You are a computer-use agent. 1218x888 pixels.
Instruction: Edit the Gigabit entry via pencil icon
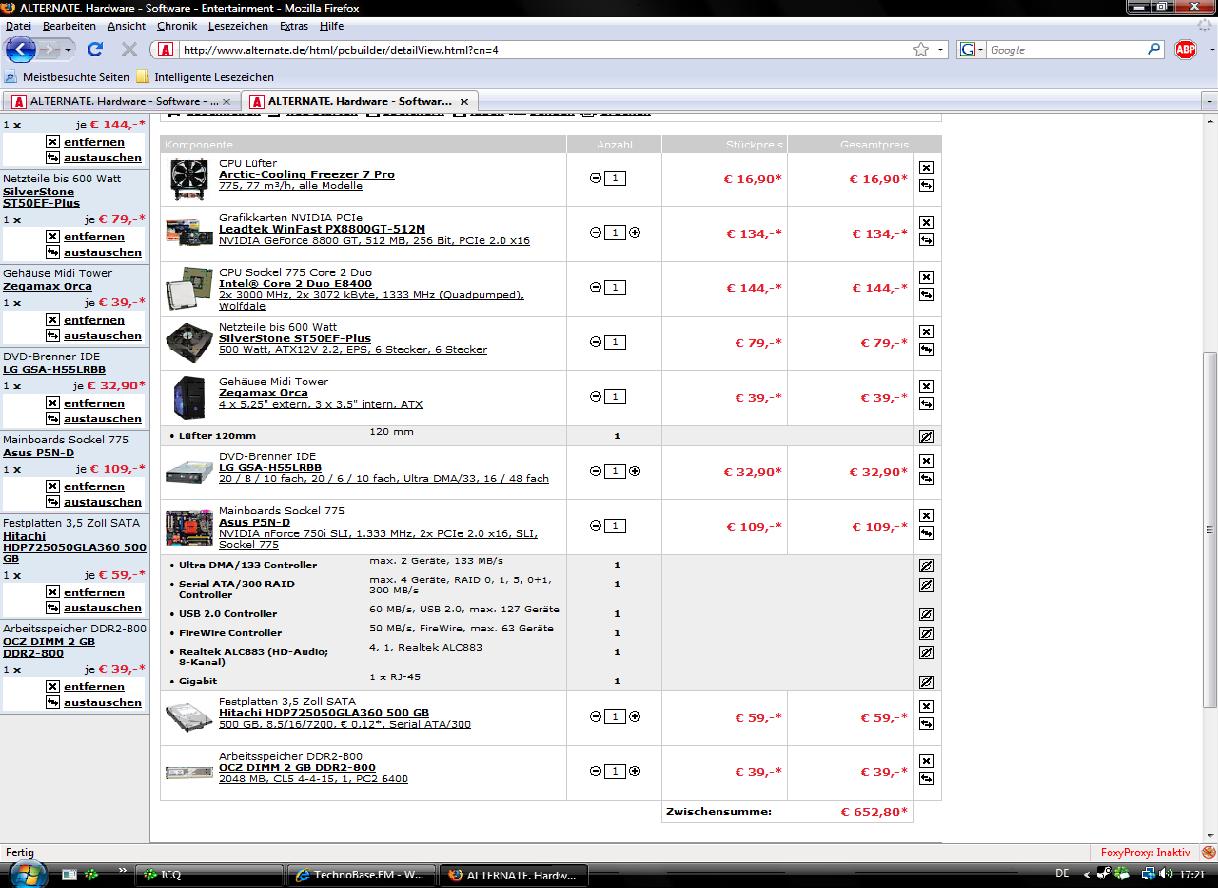[x=926, y=682]
